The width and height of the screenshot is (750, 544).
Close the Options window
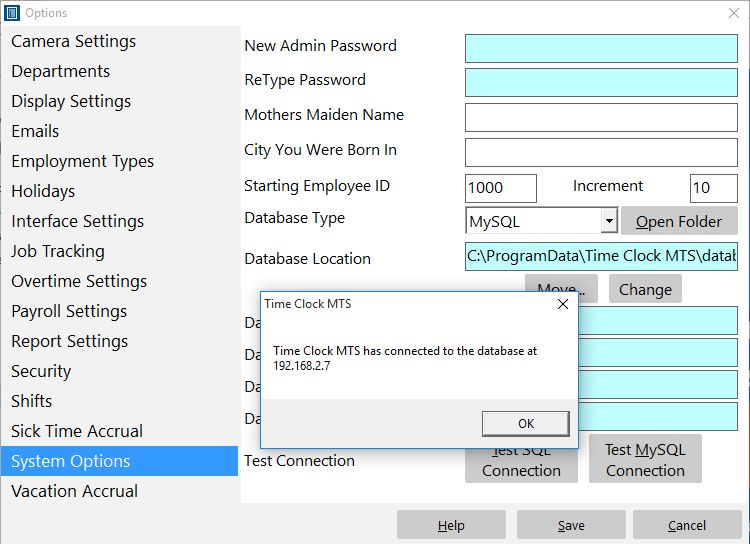click(x=734, y=13)
